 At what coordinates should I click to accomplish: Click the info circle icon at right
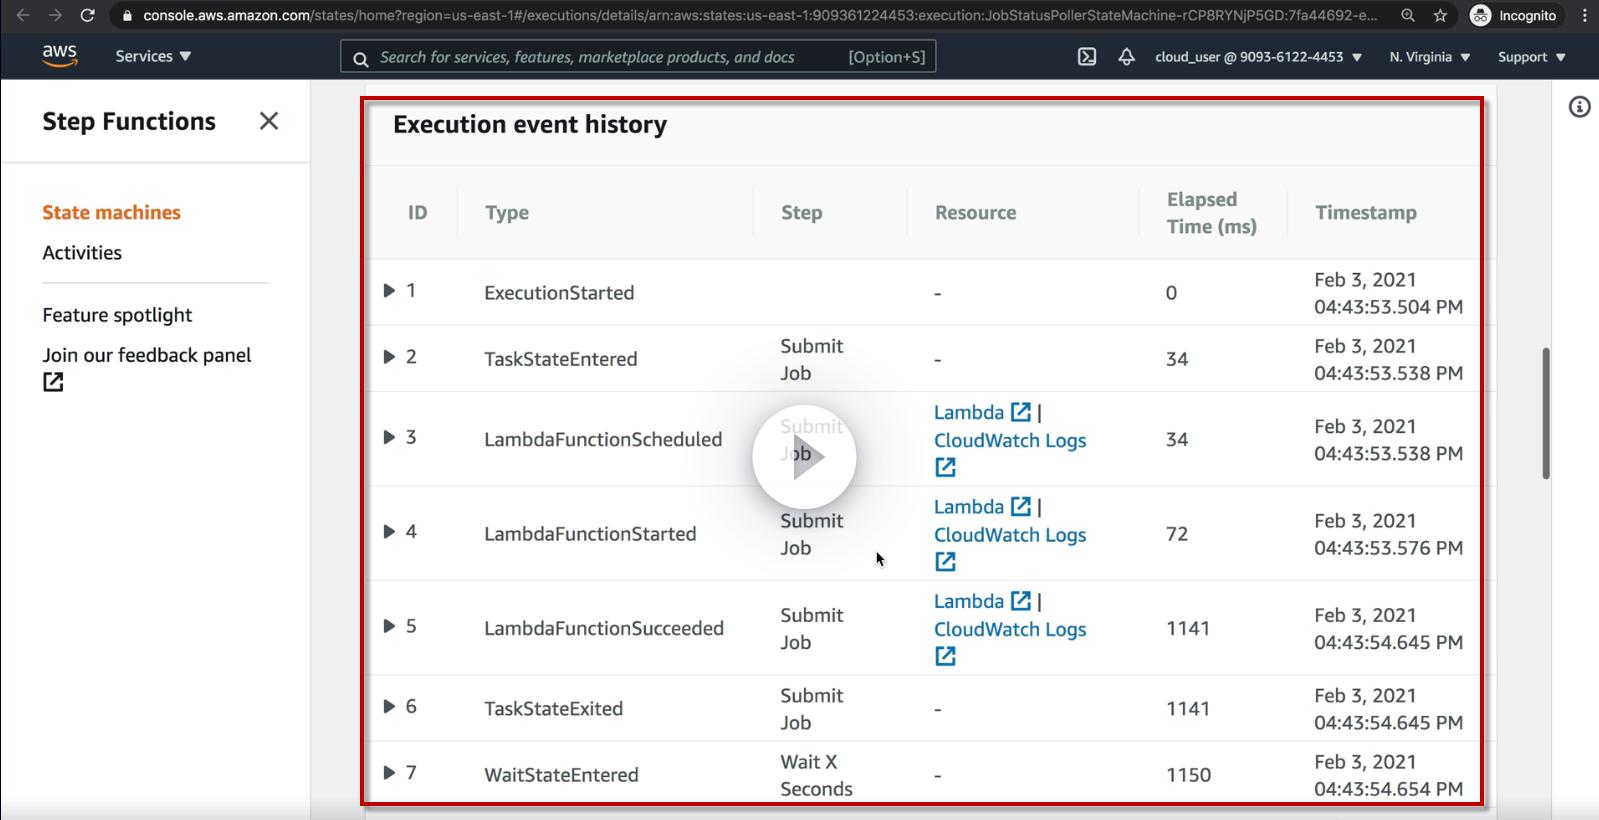pyautogui.click(x=1579, y=107)
